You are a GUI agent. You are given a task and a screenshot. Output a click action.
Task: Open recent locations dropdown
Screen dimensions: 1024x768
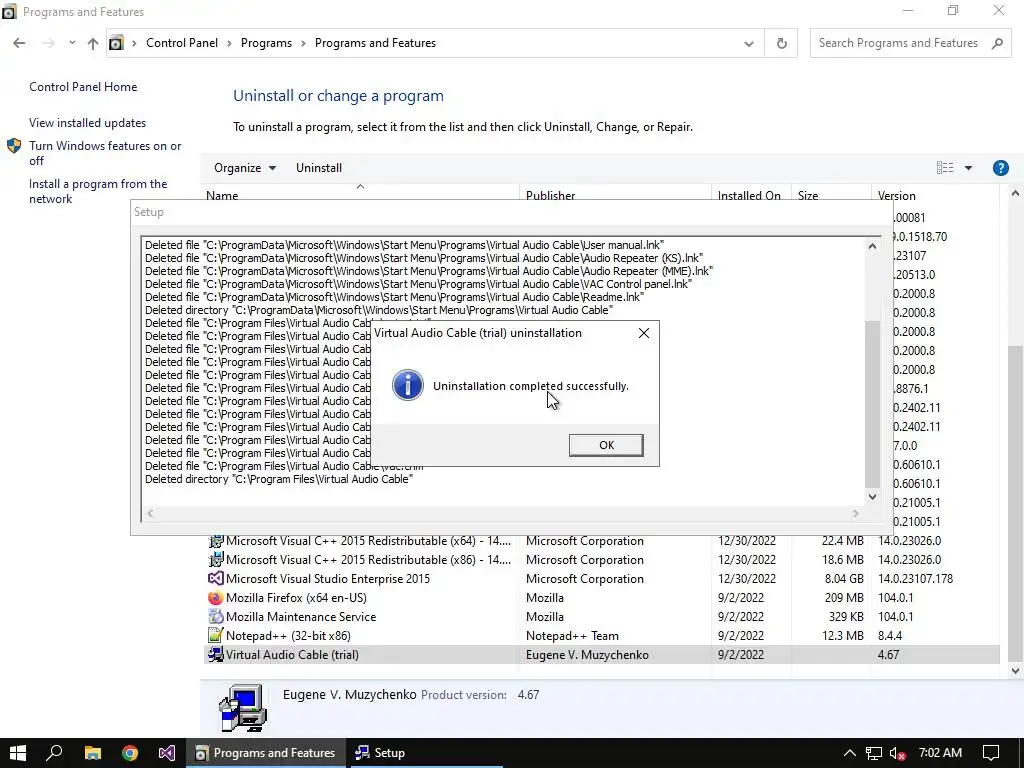72,43
